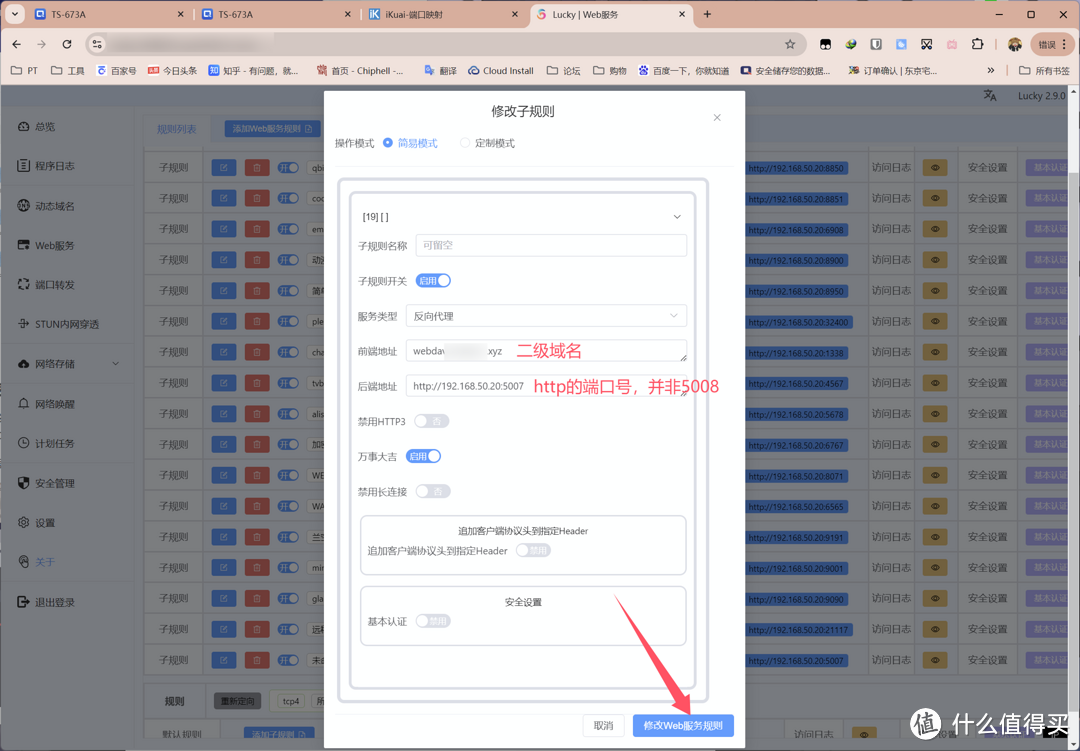This screenshot has width=1080, height=751.
Task: Open 安全管理 shield icon in sidebar
Action: (x=24, y=483)
